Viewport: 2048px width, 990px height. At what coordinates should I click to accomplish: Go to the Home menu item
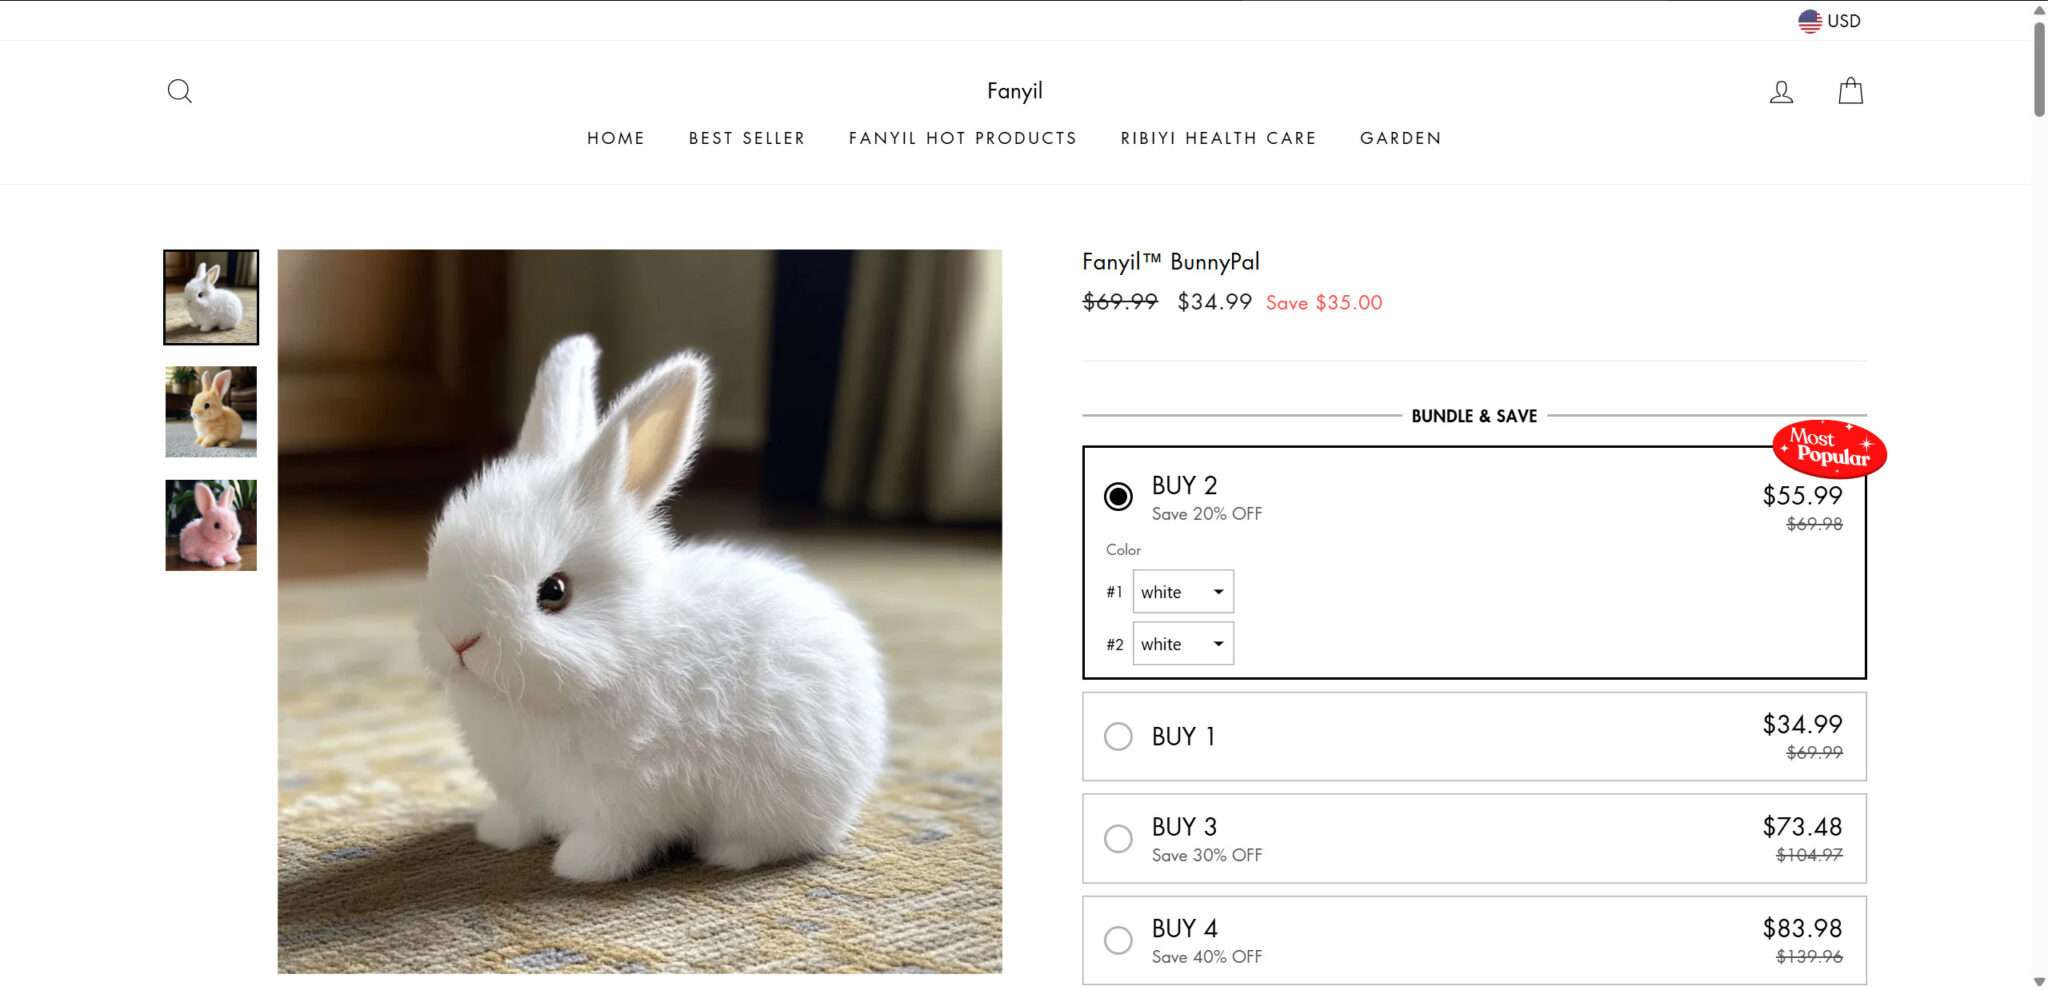615,138
